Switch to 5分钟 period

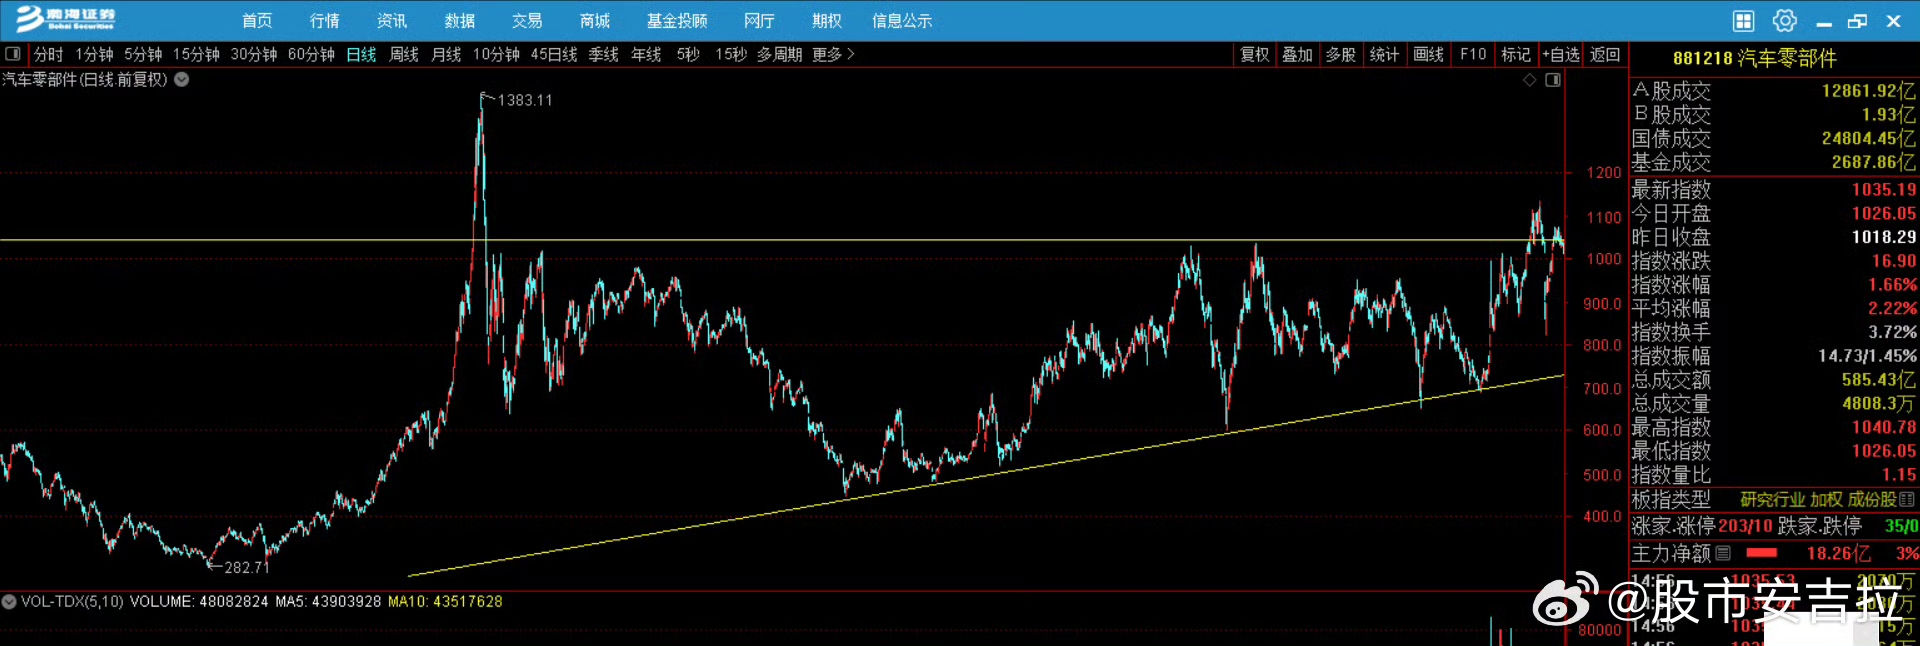click(143, 54)
